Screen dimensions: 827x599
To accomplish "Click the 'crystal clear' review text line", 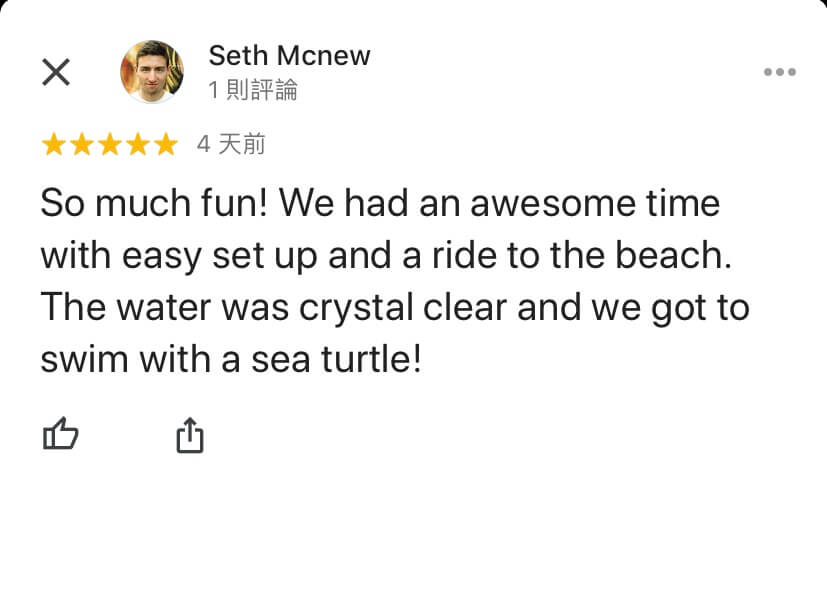I will pyautogui.click(x=395, y=307).
